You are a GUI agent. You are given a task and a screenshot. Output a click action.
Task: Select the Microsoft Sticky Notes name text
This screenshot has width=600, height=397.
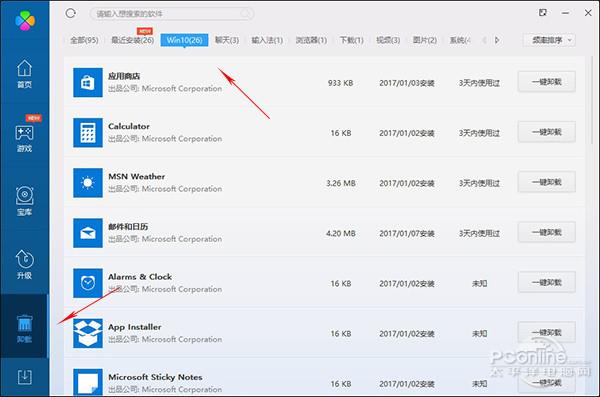pyautogui.click(x=155, y=377)
